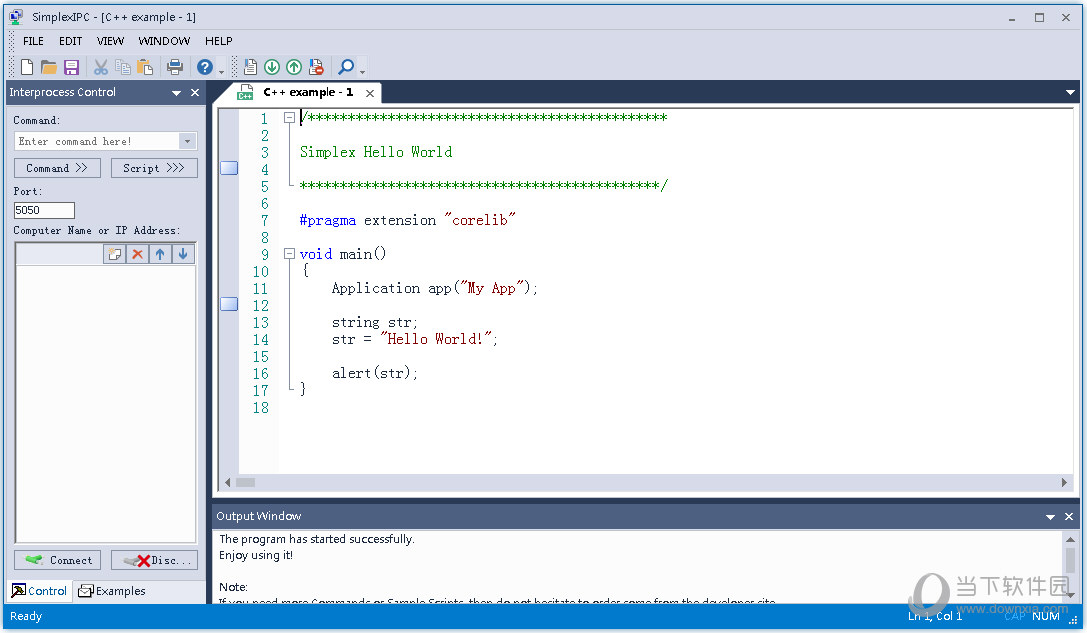Click the "The program has started successfully." message
This screenshot has width=1087, height=633.
317,539
